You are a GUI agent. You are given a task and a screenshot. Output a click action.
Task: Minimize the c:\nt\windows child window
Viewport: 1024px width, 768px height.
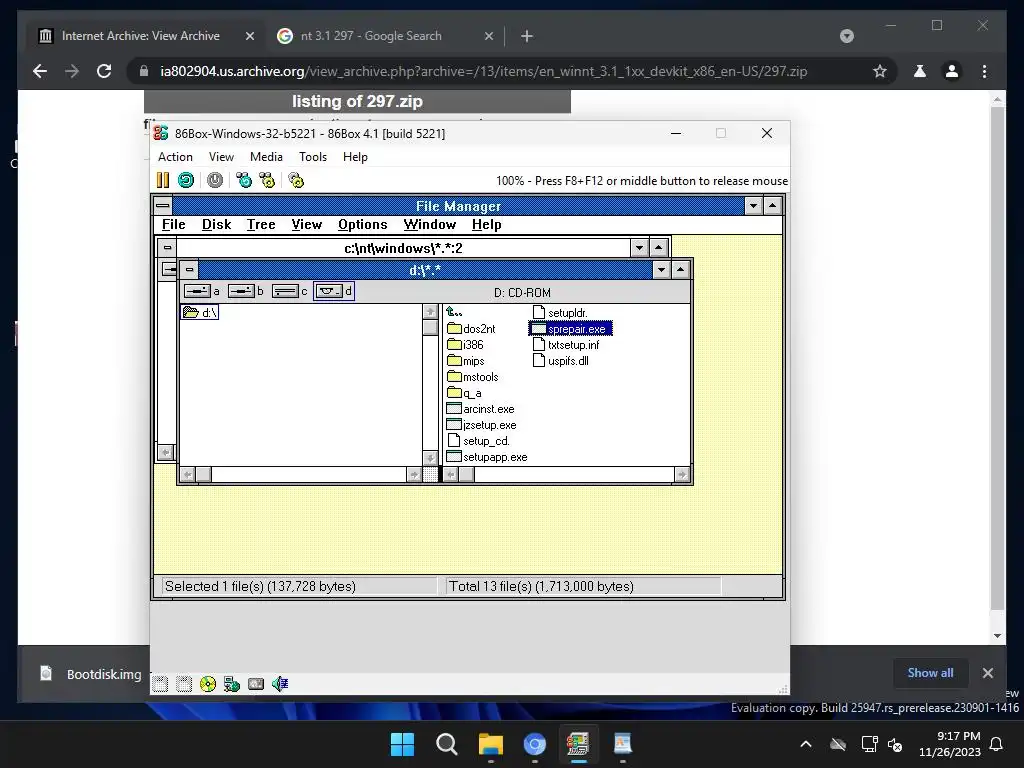[x=639, y=248]
